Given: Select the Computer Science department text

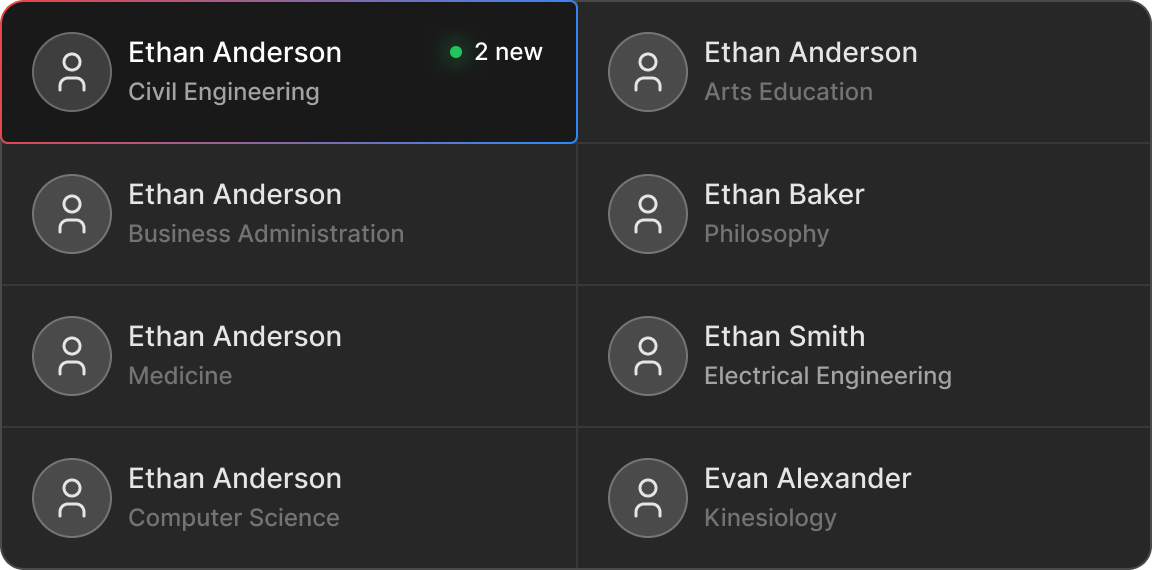Looking at the screenshot, I should click(234, 518).
